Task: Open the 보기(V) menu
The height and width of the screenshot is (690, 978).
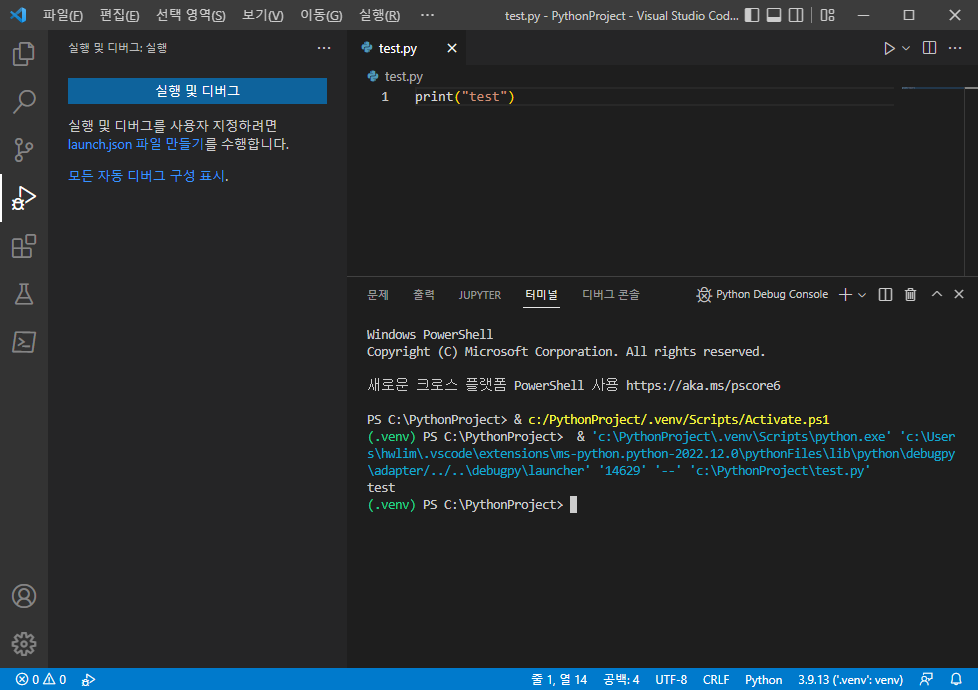Action: [263, 15]
